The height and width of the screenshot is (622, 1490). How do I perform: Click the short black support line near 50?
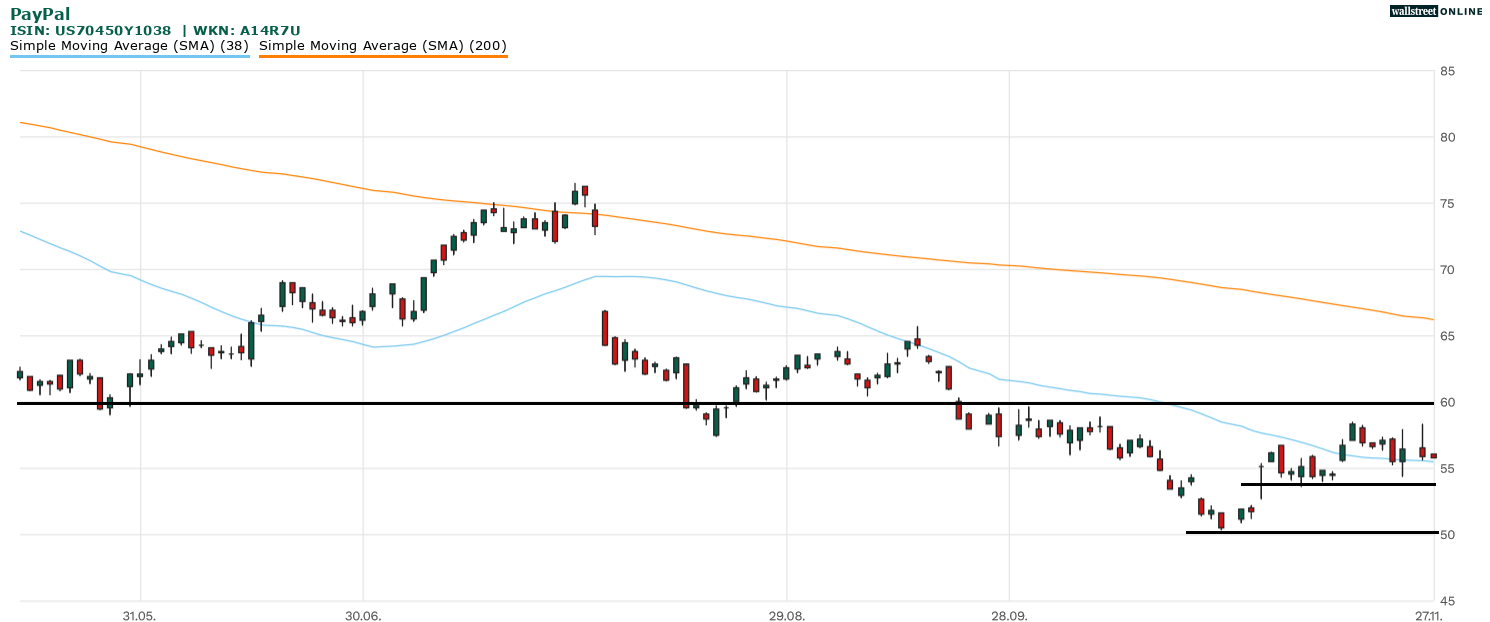(1310, 532)
